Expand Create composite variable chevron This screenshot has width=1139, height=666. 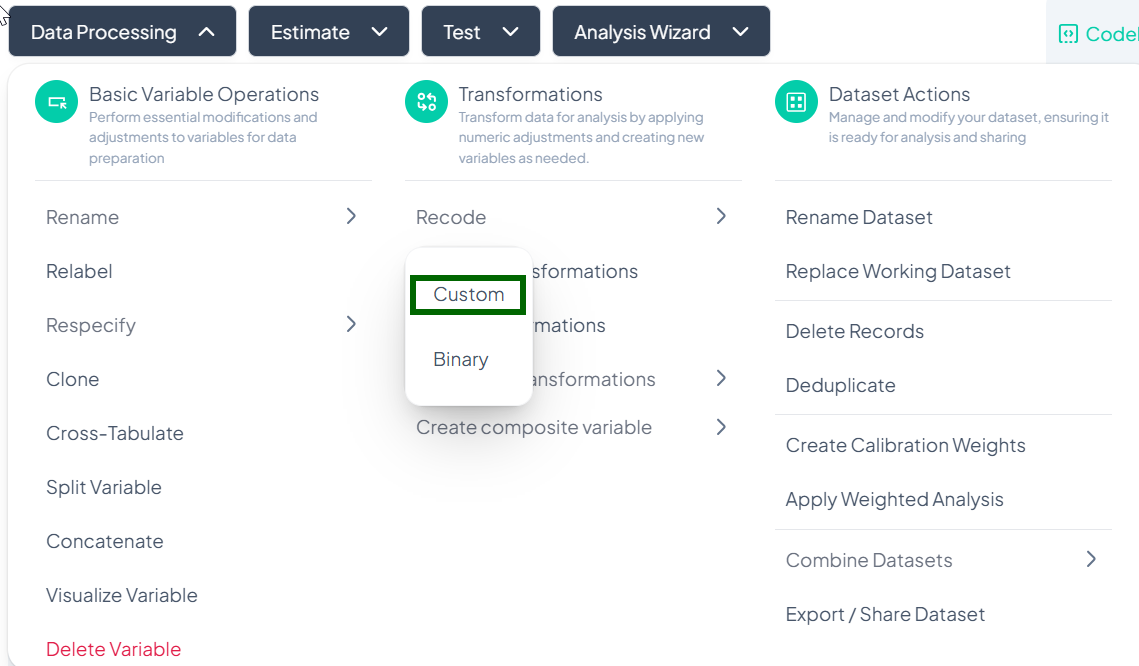click(721, 427)
